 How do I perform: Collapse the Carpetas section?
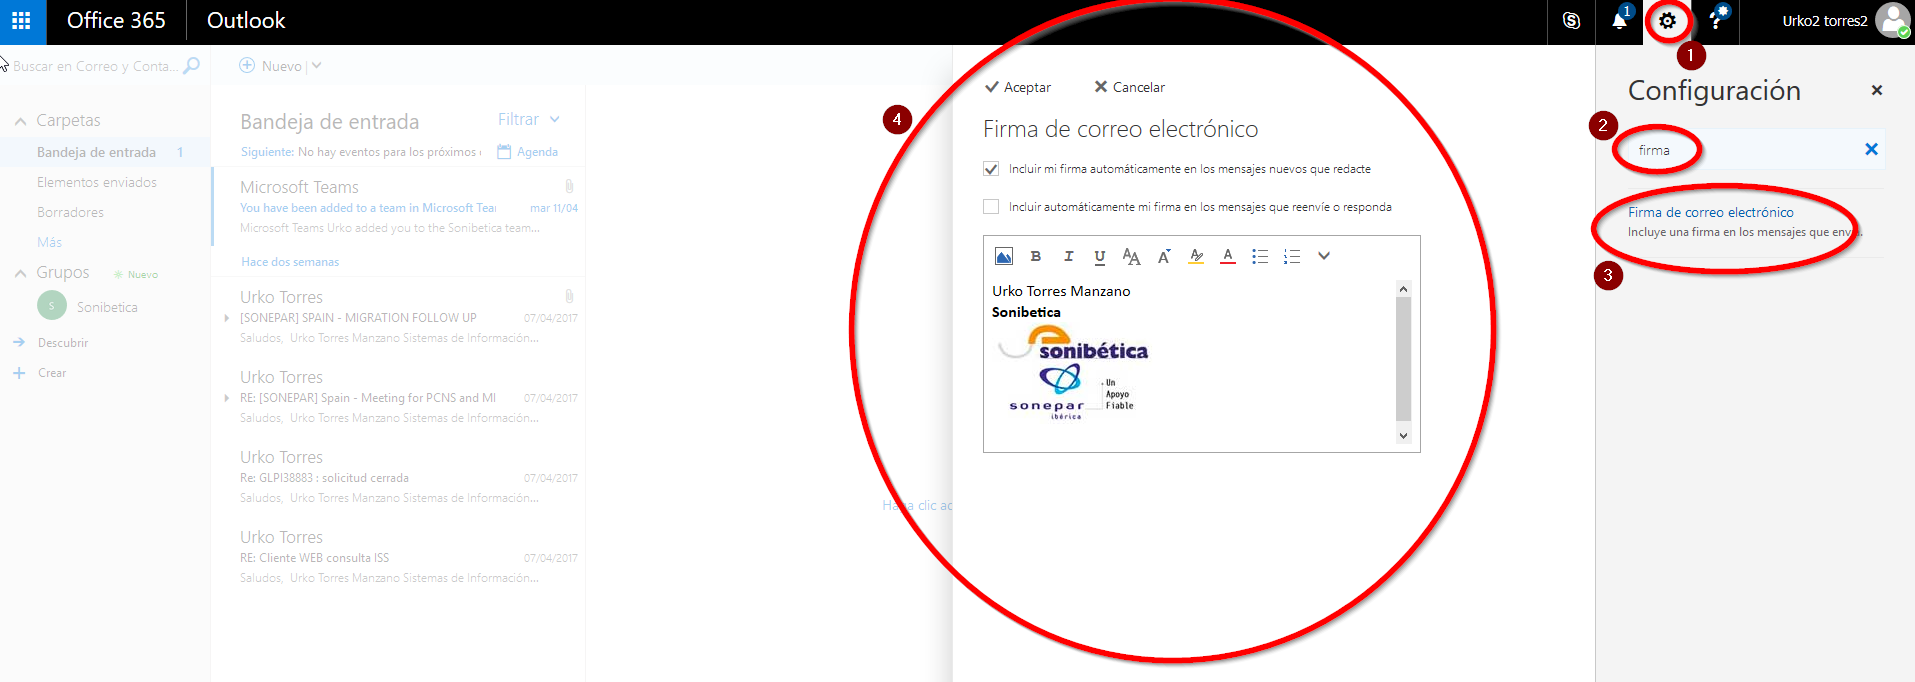(x=20, y=121)
